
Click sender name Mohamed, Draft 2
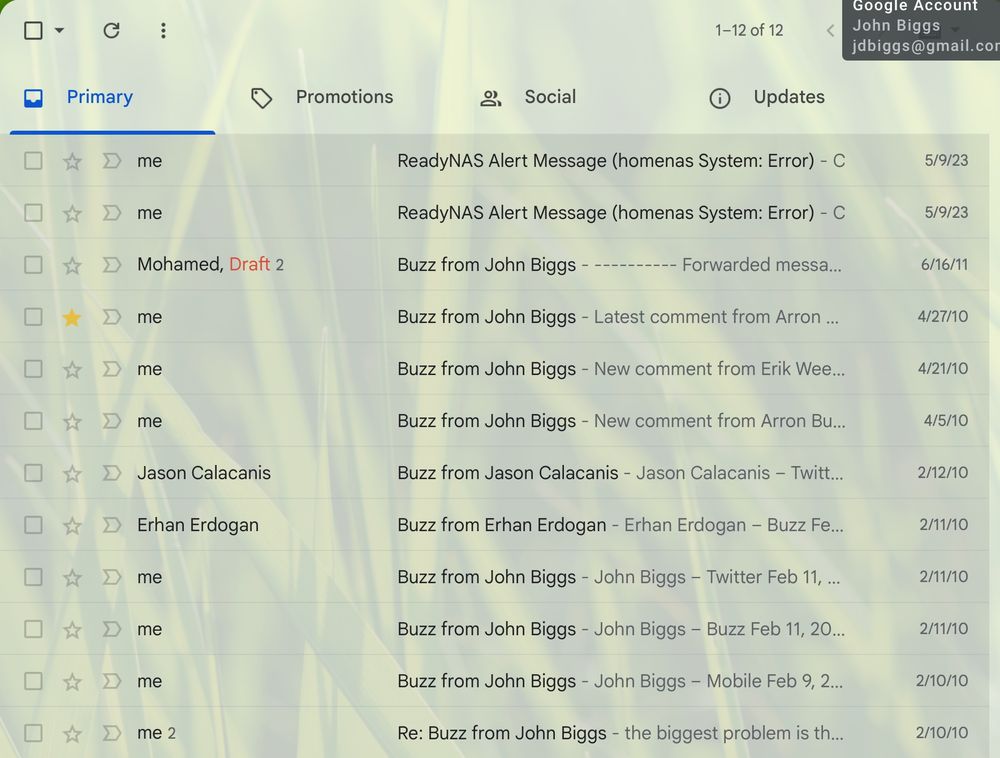click(210, 265)
